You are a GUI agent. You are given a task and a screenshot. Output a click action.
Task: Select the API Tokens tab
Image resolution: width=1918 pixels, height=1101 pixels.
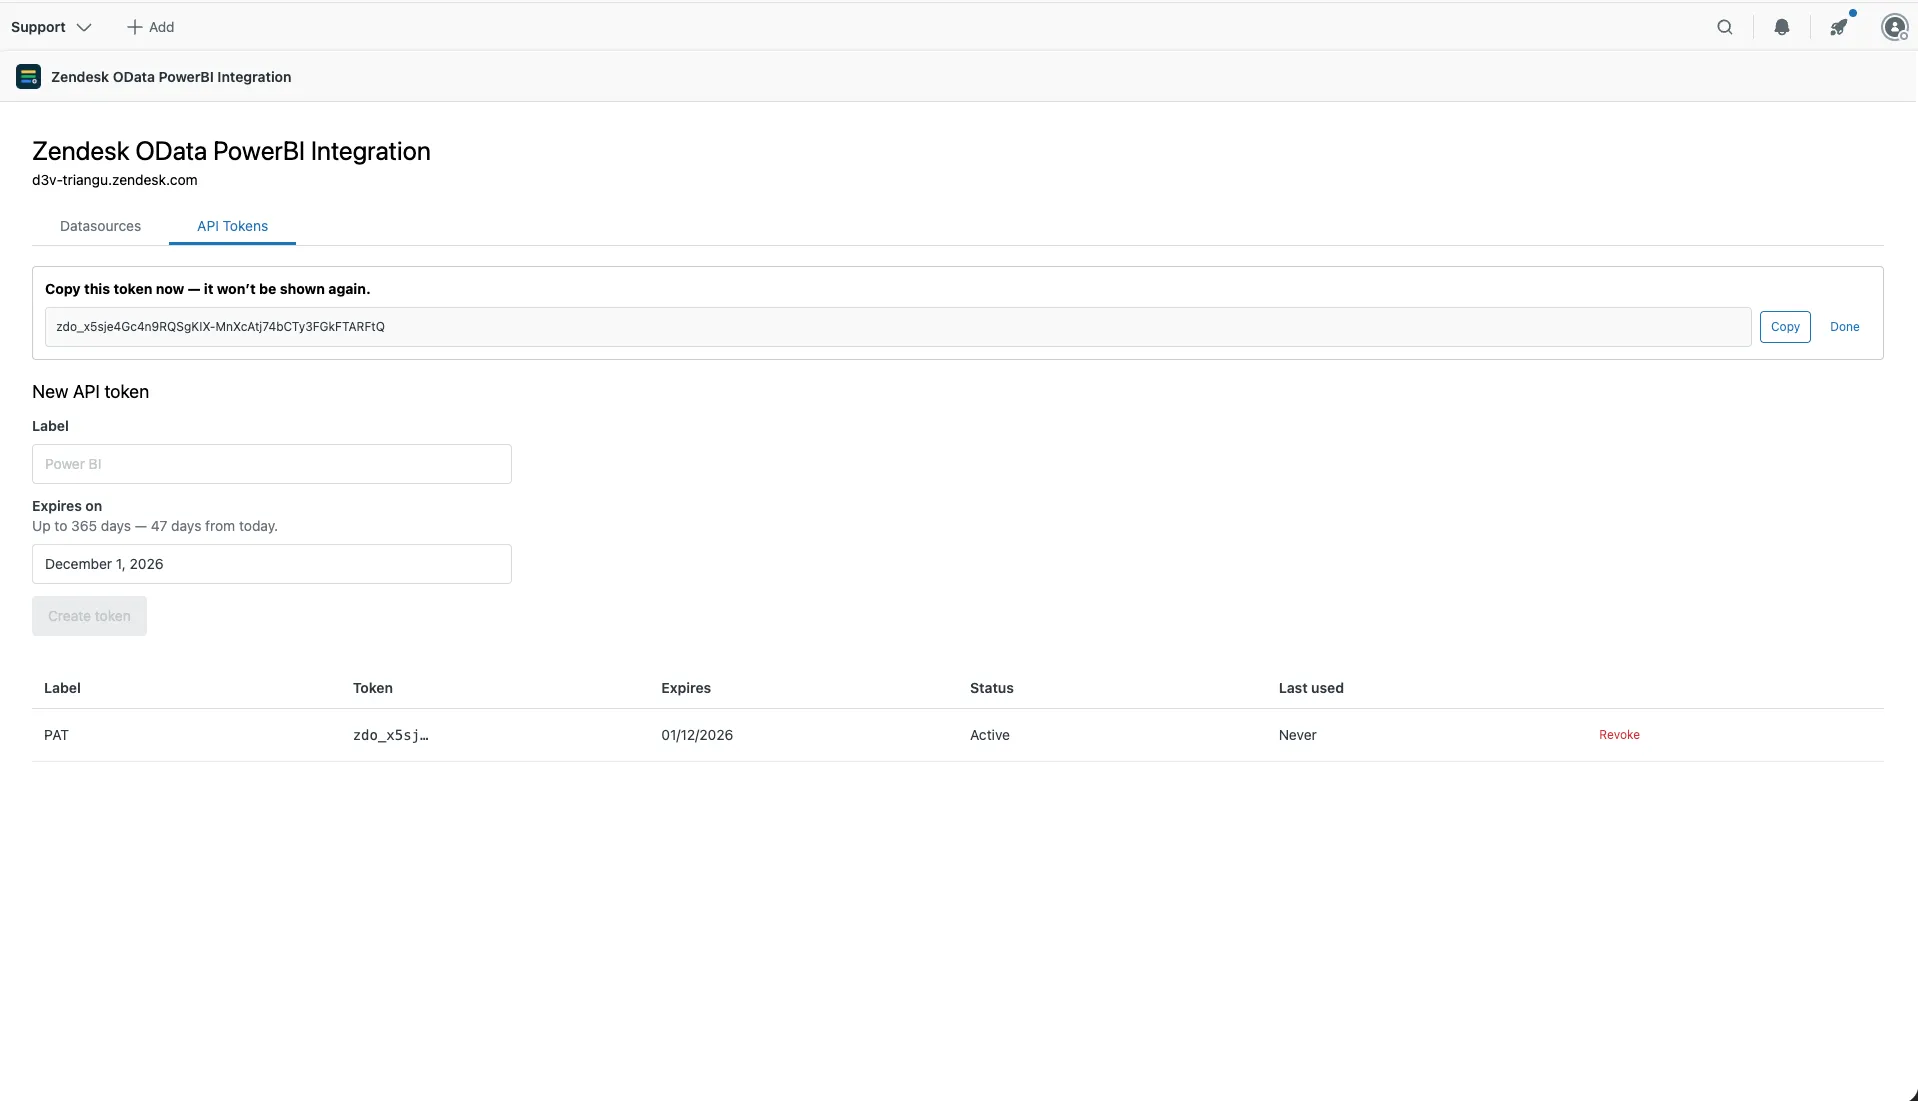click(232, 226)
